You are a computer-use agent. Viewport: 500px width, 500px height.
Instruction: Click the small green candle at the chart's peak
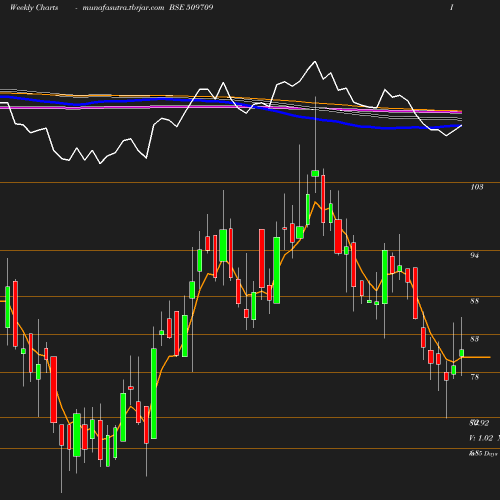click(x=315, y=173)
